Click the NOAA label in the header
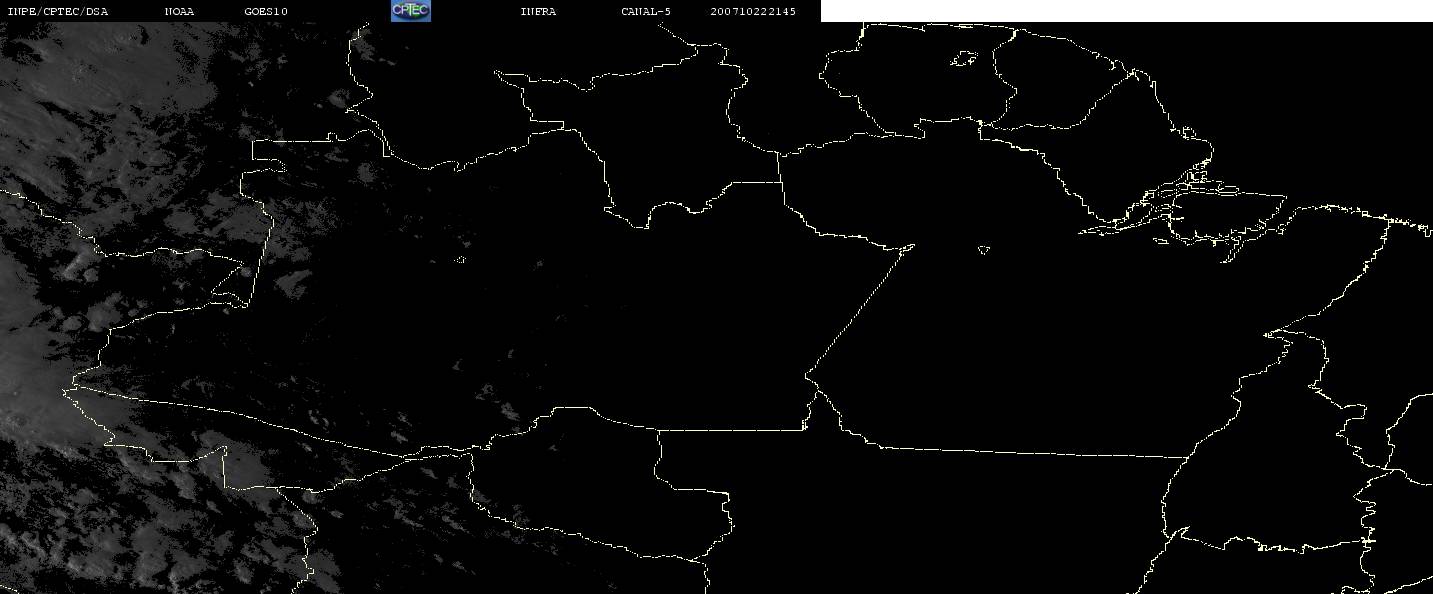1433x594 pixels. tap(179, 11)
